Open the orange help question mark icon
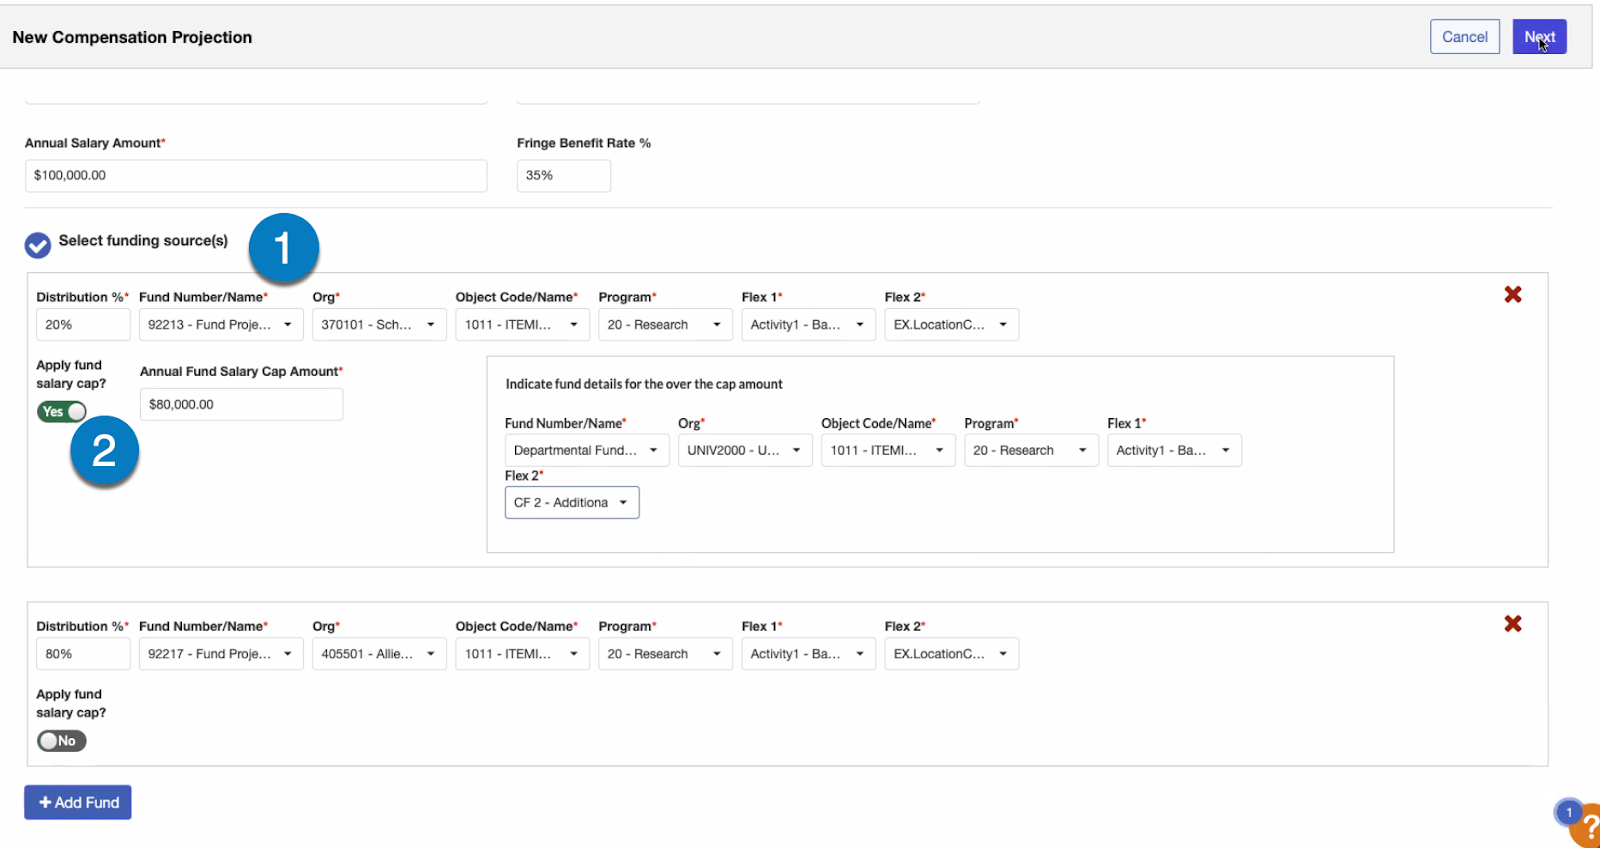This screenshot has height=848, width=1600. 1588,827
